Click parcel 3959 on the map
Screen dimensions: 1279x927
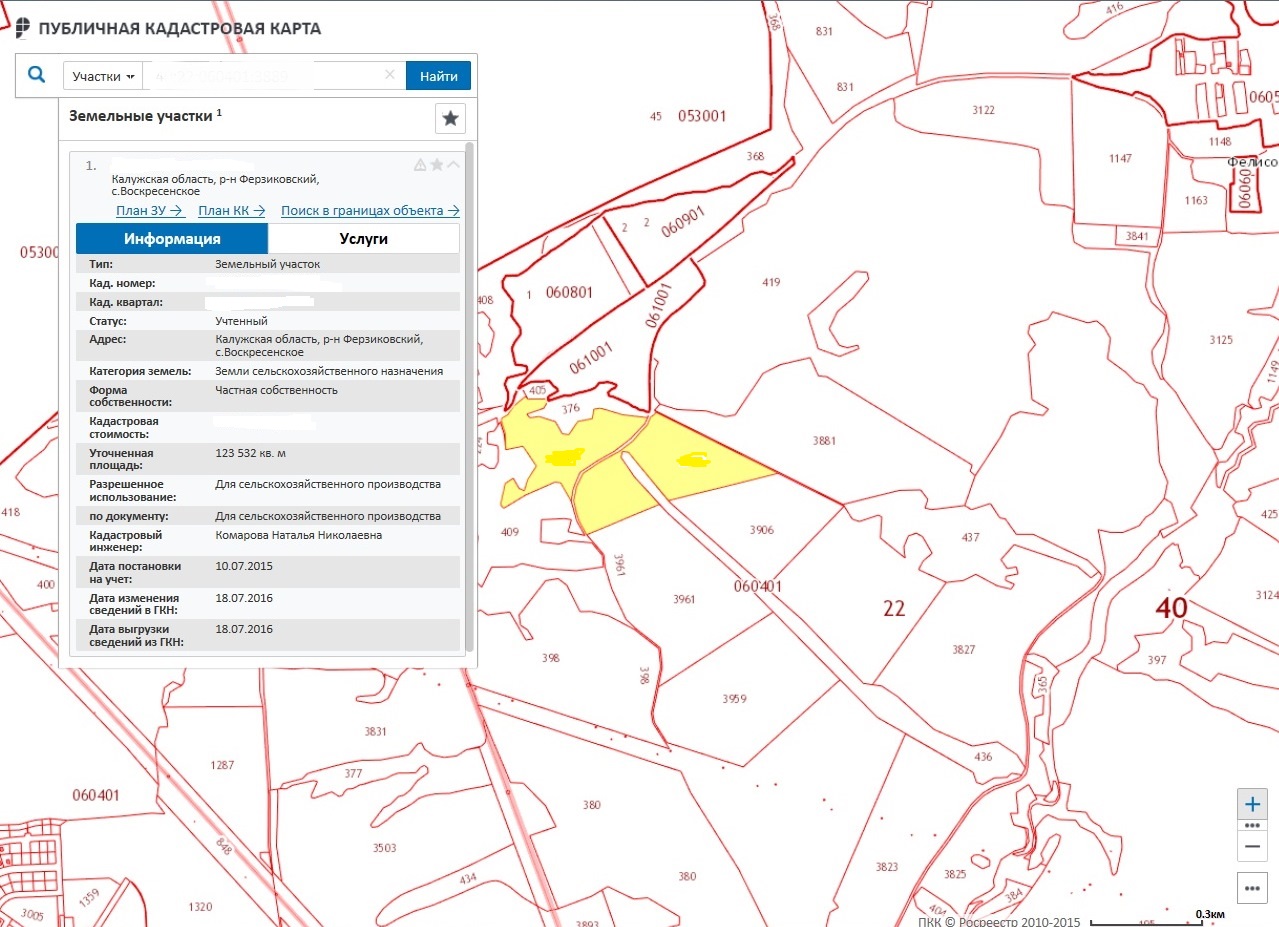pos(734,699)
